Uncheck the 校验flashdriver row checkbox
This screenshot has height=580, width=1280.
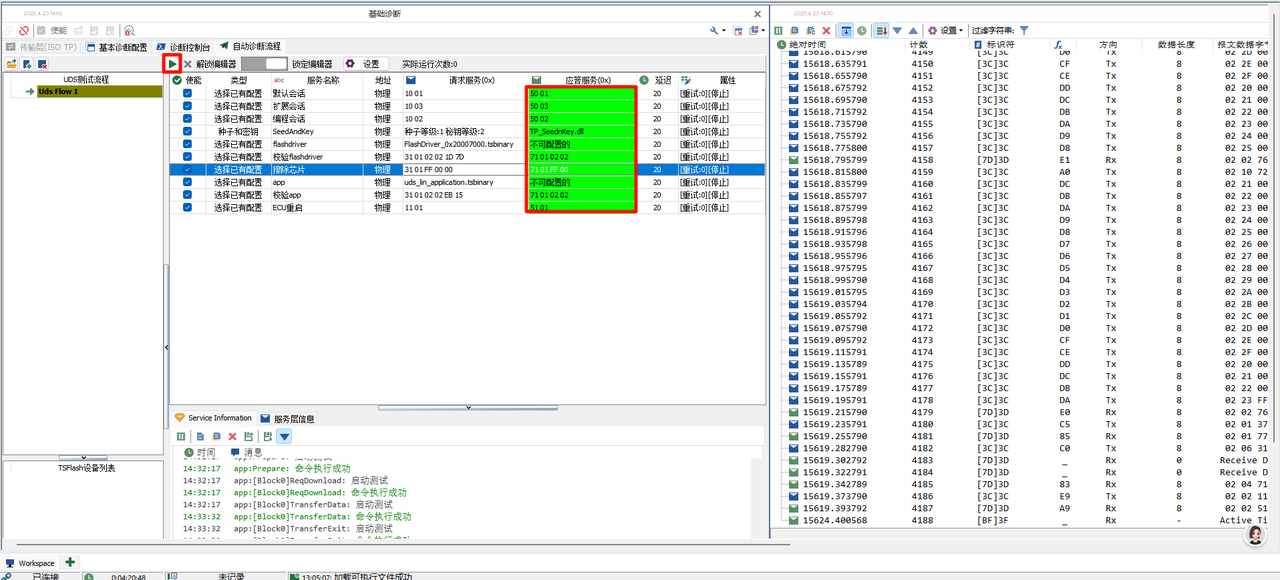tap(187, 157)
